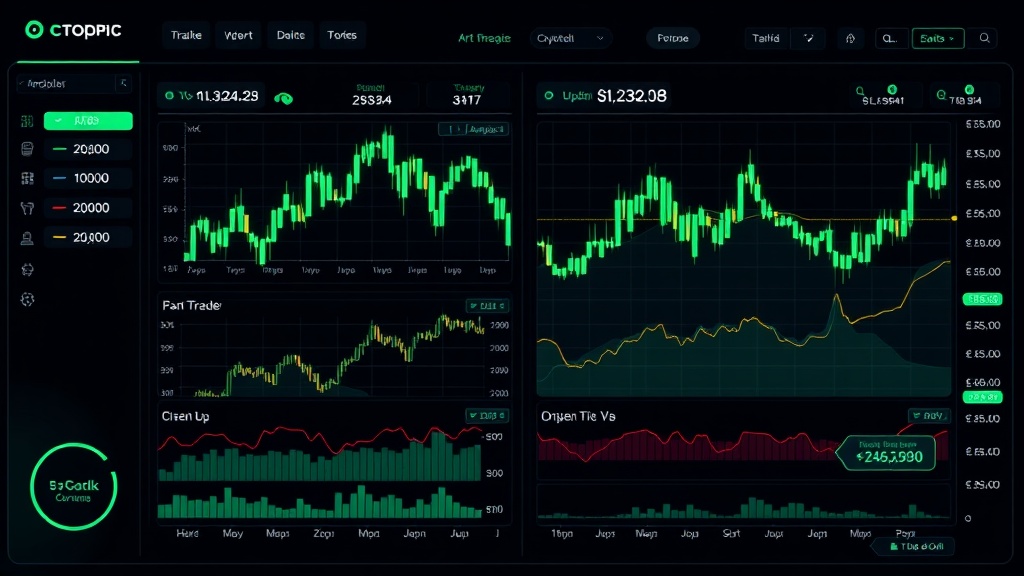Click the 10000 value in the sidebar
Screen dimensions: 1024x576
pos(91,178)
